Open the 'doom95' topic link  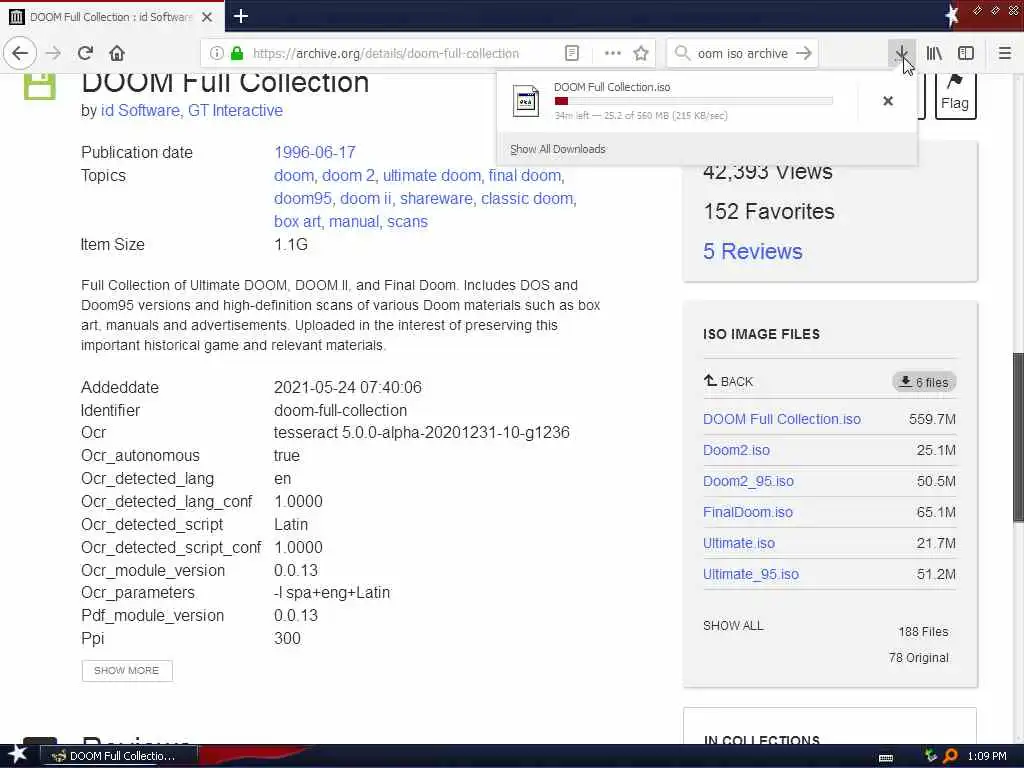302,199
